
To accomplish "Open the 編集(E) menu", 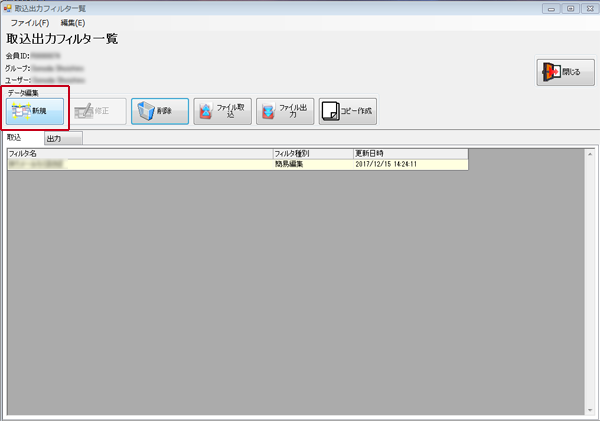I will point(73,22).
